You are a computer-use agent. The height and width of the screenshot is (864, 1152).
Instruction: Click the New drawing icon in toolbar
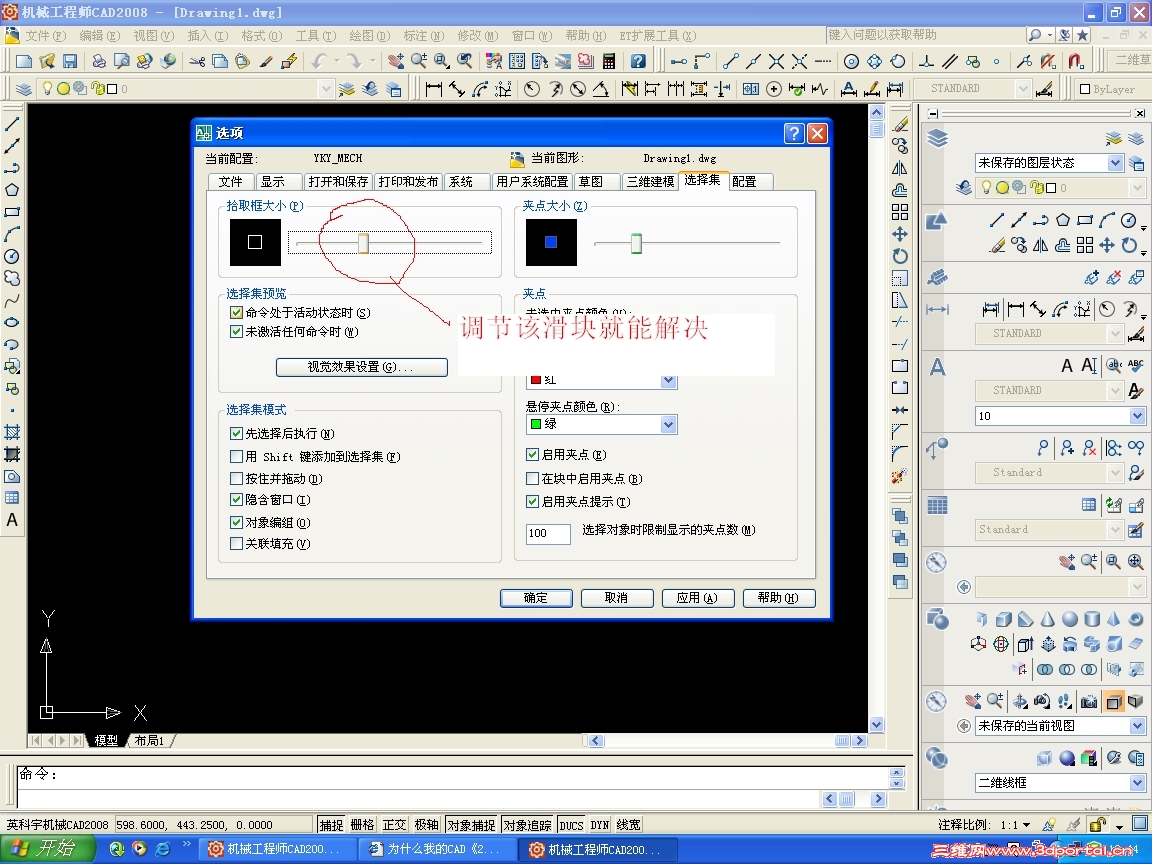[x=24, y=62]
